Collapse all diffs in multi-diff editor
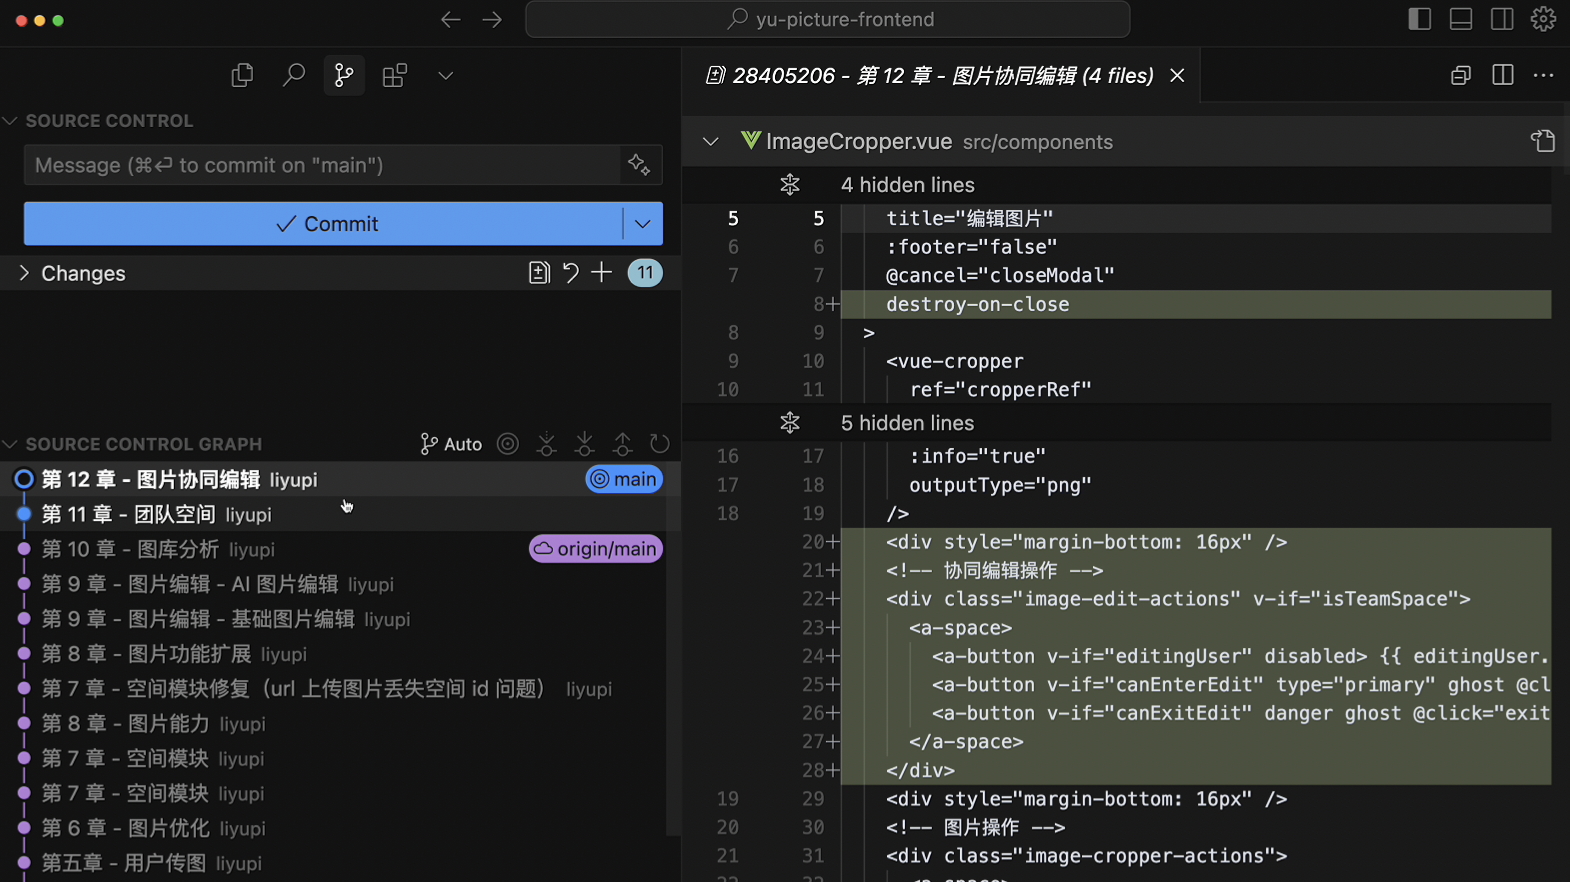Image resolution: width=1570 pixels, height=882 pixels. click(1461, 75)
